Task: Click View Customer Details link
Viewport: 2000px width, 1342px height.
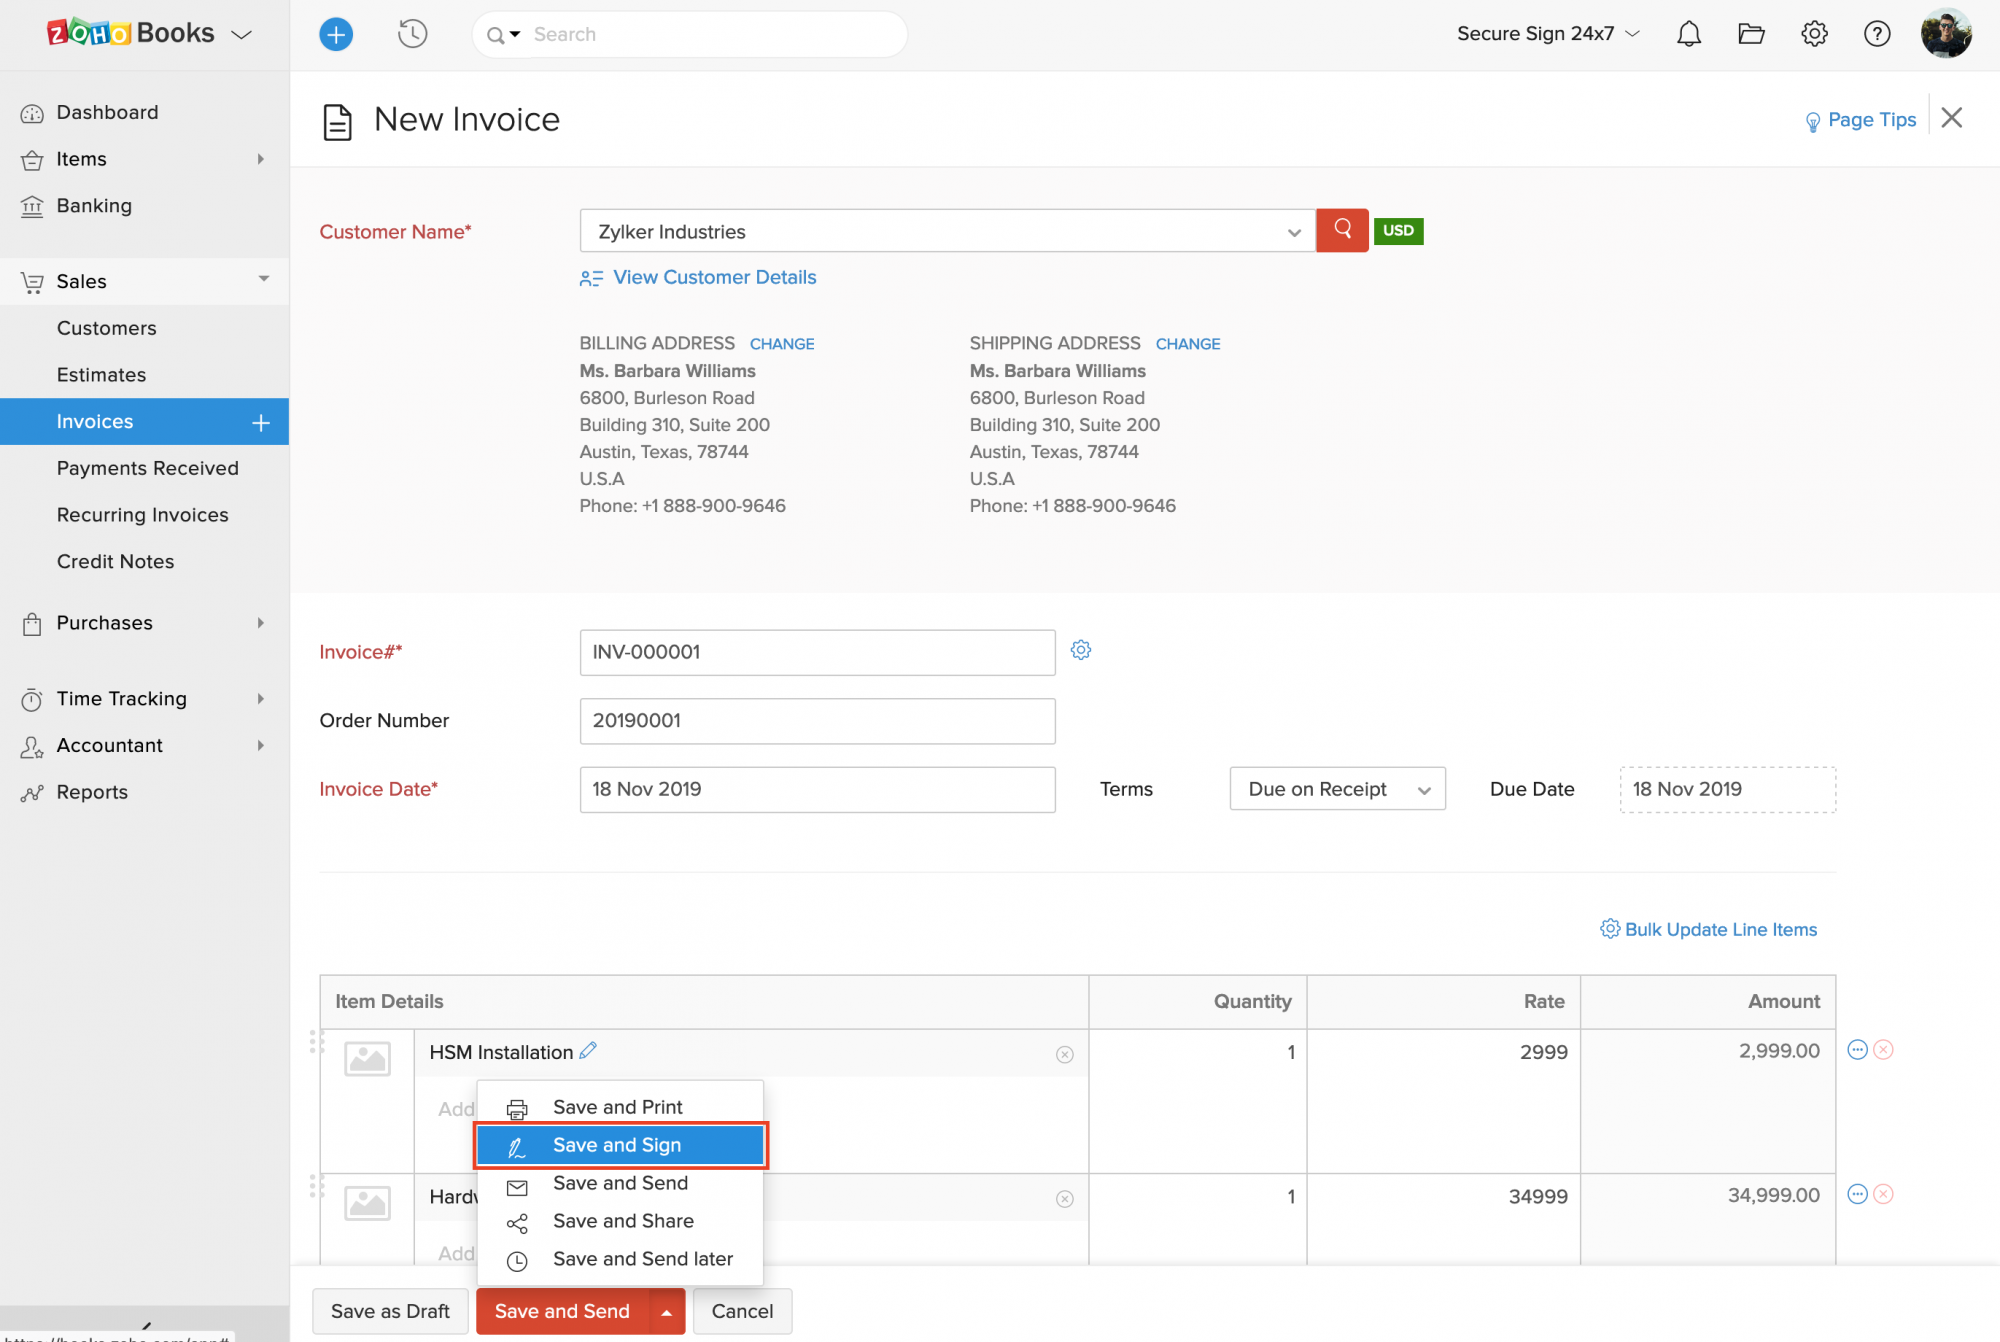Action: 714,276
